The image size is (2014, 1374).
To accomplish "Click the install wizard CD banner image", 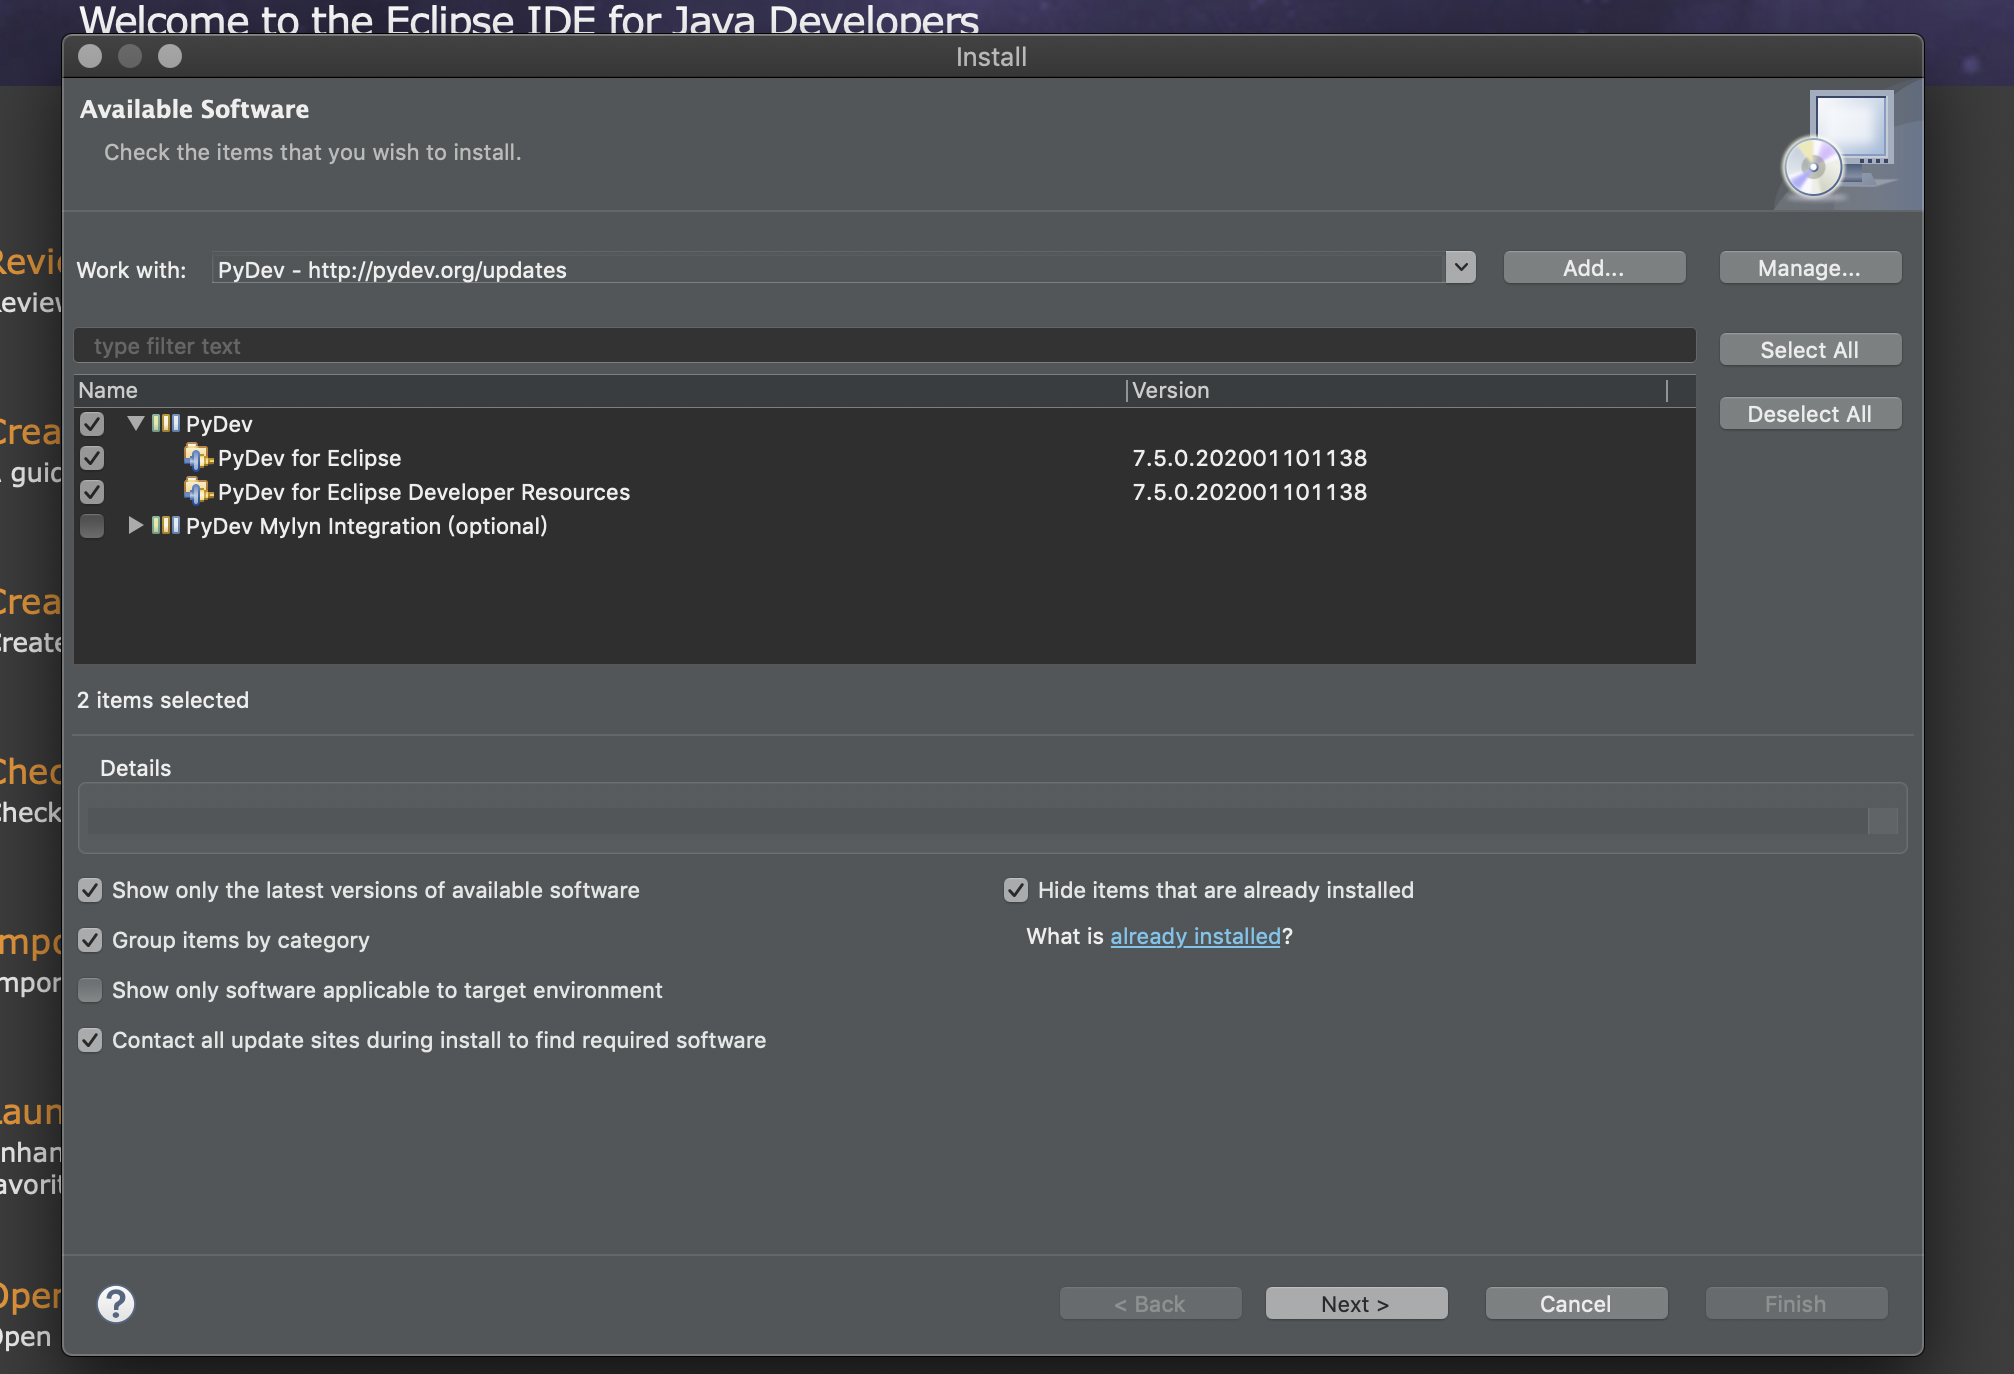I will tap(1843, 148).
